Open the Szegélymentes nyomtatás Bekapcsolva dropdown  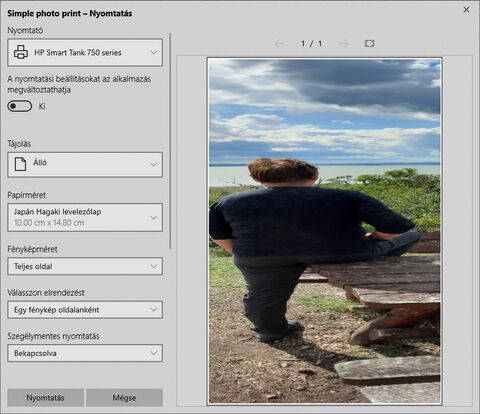(x=85, y=353)
